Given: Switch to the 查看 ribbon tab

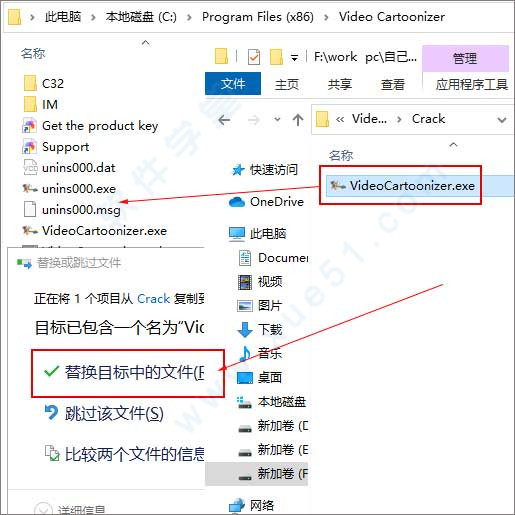Looking at the screenshot, I should click(392, 84).
